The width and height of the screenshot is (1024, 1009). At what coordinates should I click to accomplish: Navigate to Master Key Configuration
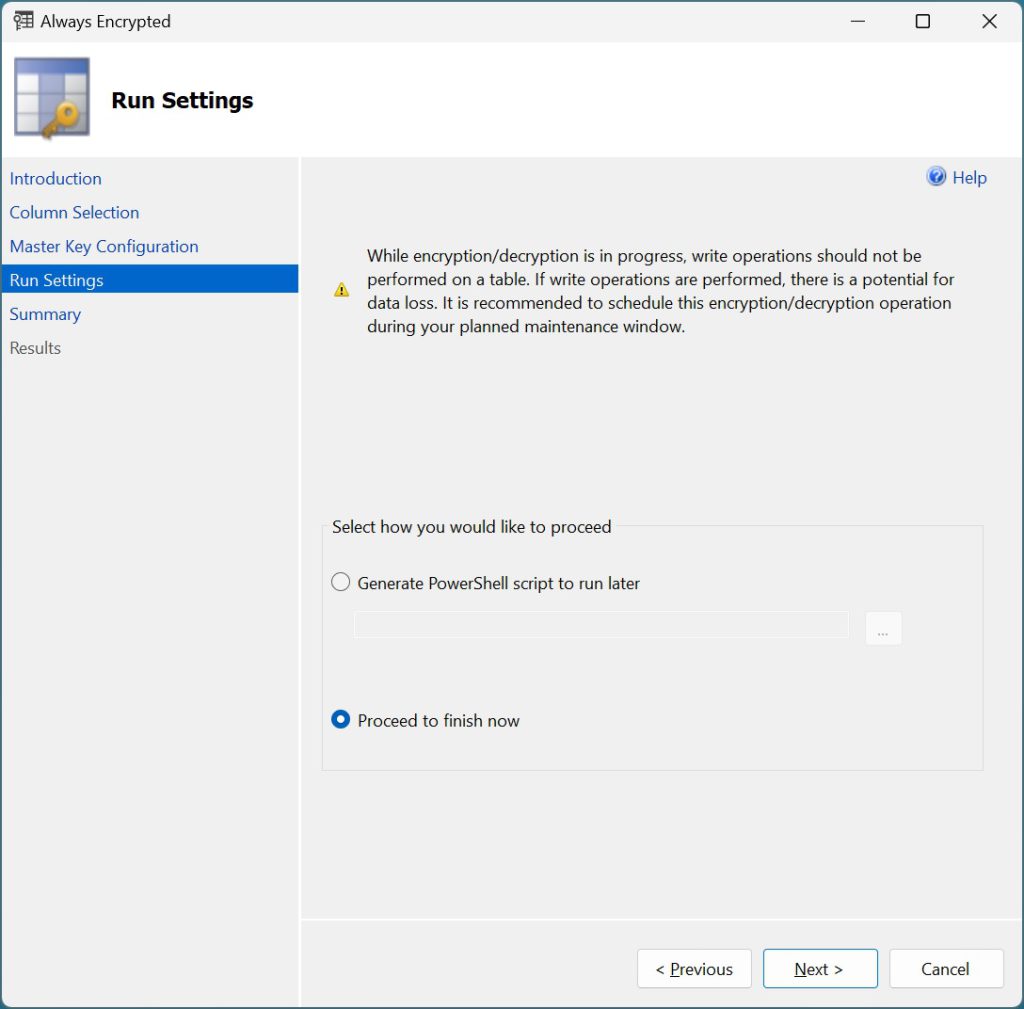(104, 247)
